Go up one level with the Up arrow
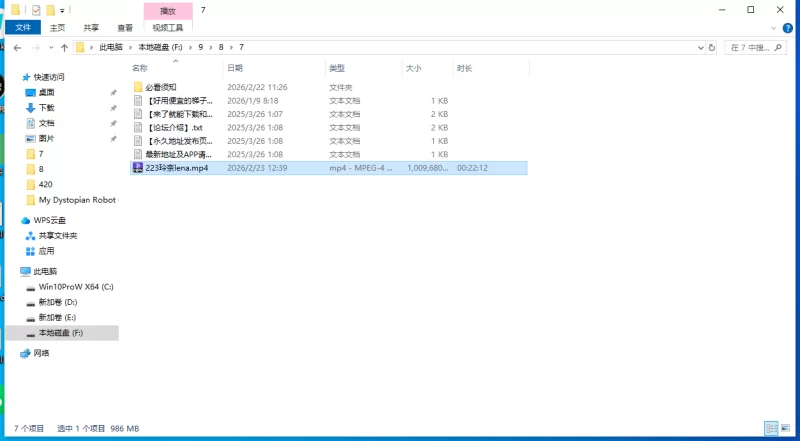 (x=64, y=47)
